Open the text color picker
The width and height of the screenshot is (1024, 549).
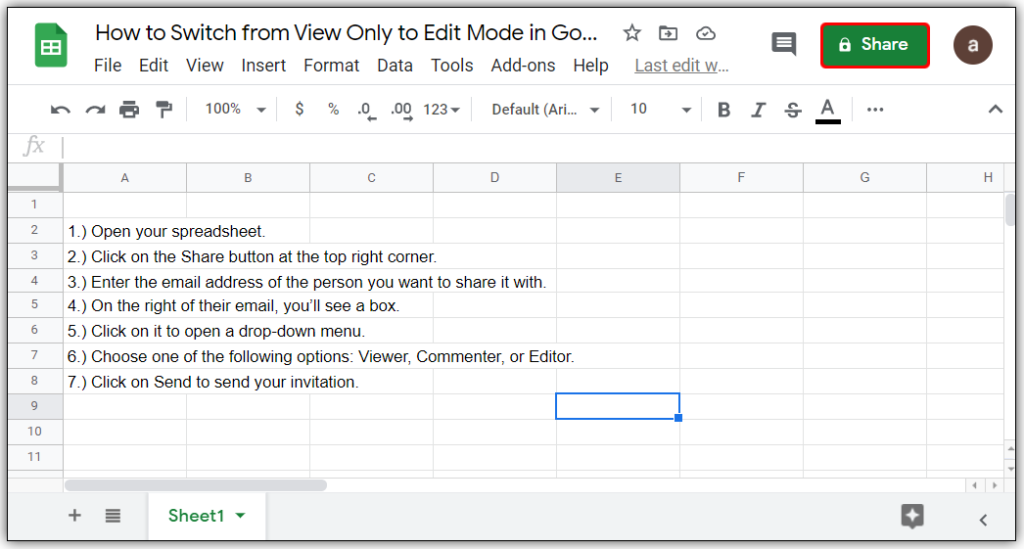point(827,110)
